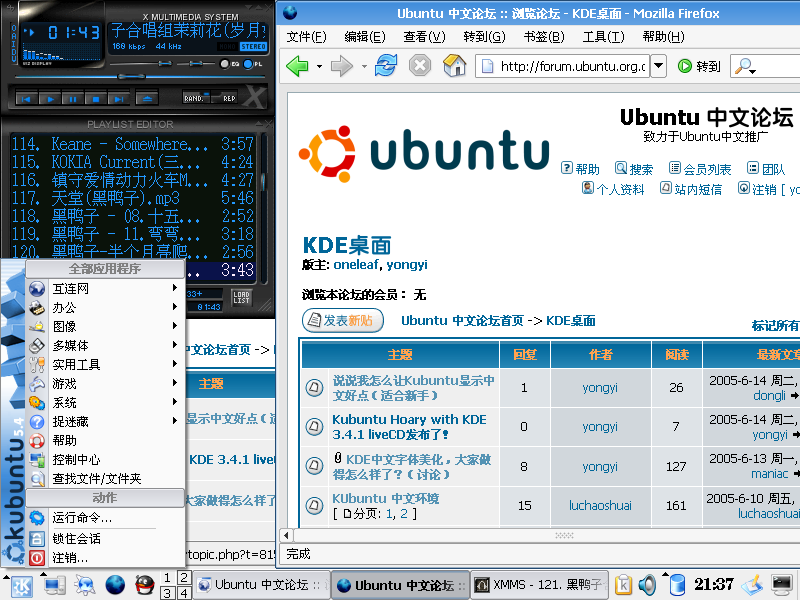
Task: Click the green 转到 Go button
Action: click(x=698, y=66)
